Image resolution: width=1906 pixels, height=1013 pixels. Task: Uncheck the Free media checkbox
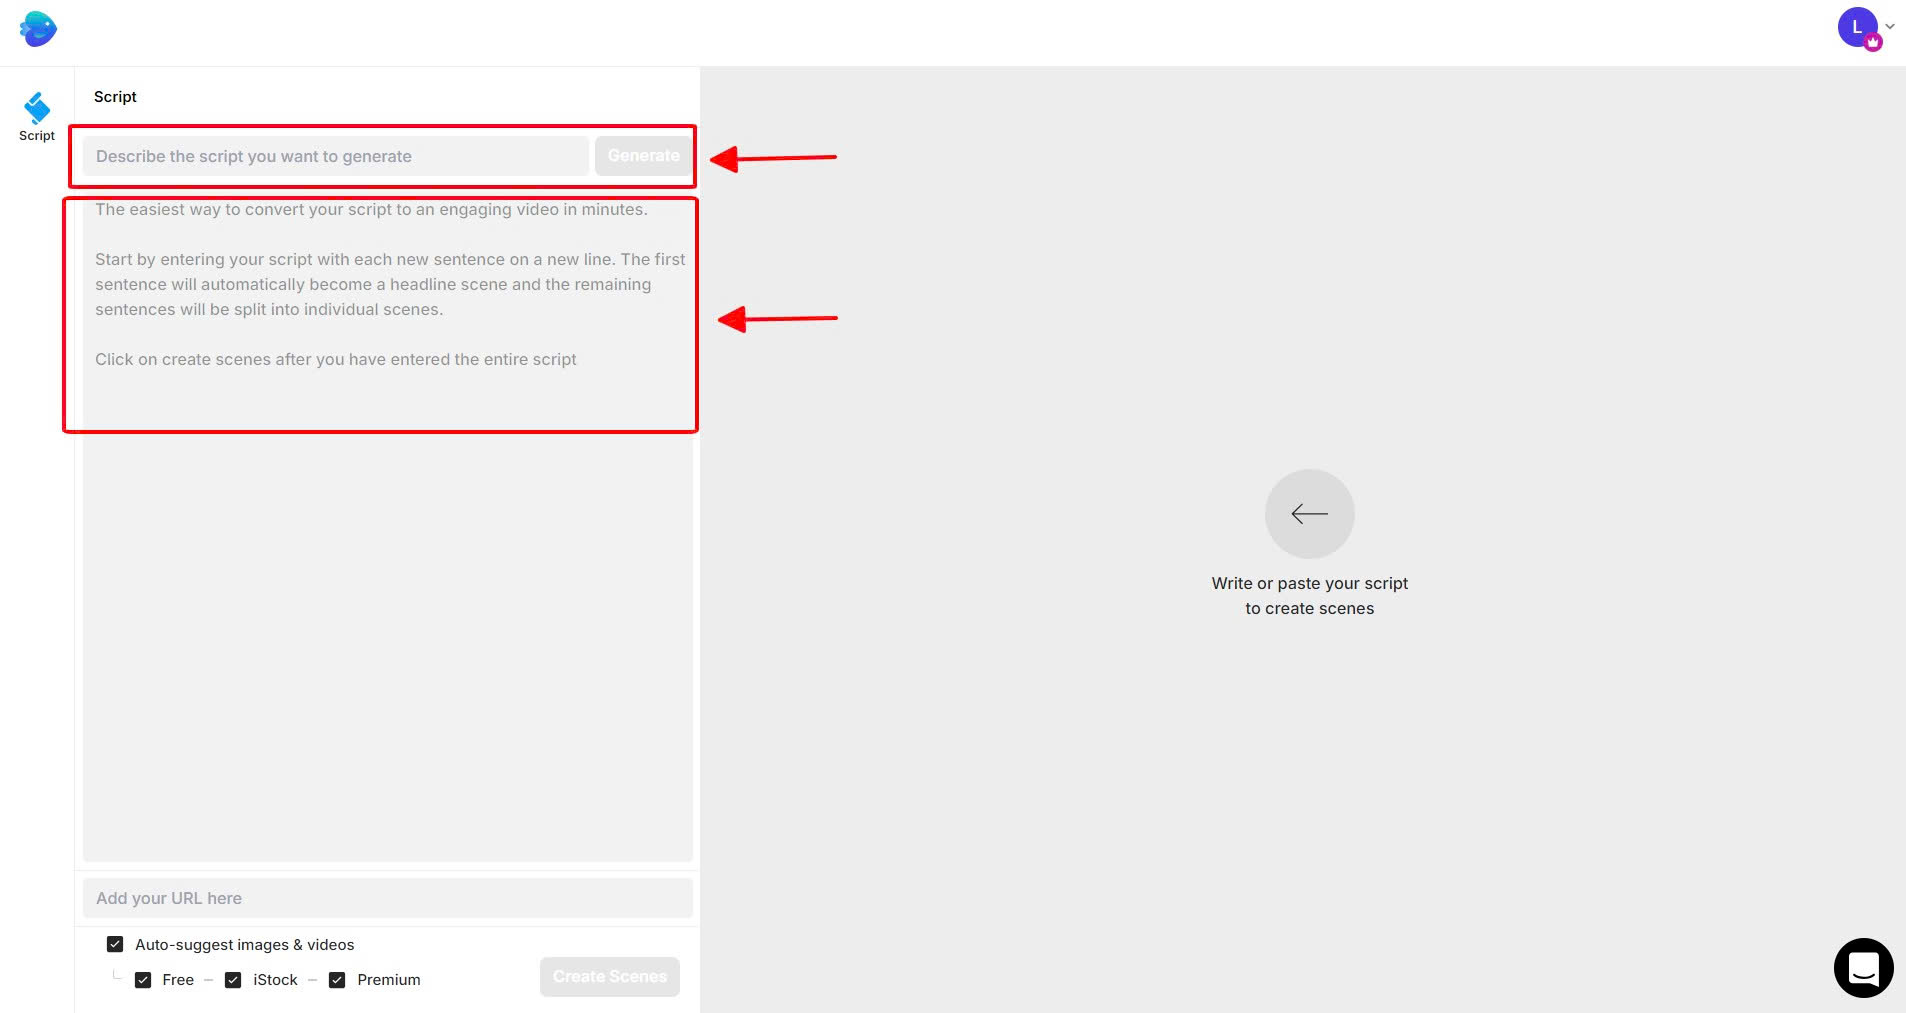[x=143, y=980]
